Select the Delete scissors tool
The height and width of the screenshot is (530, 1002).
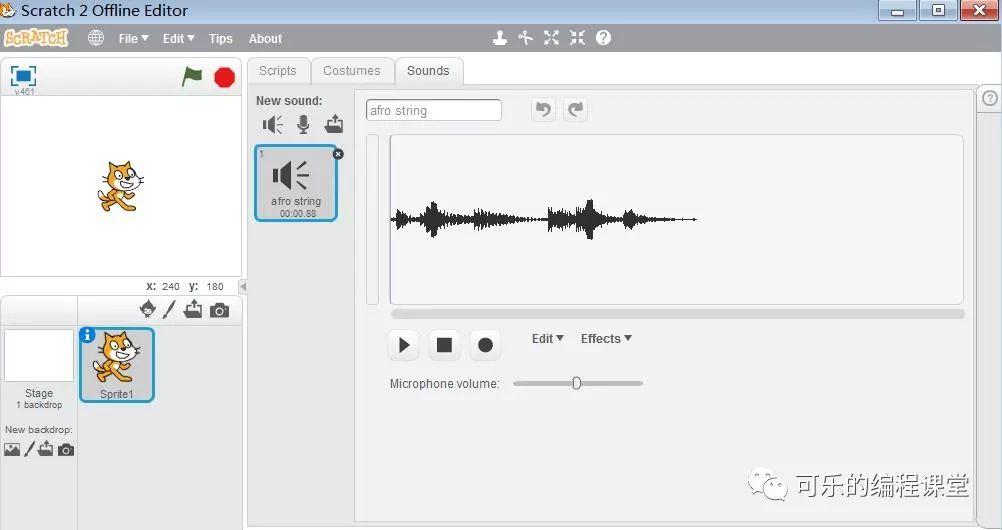525,38
